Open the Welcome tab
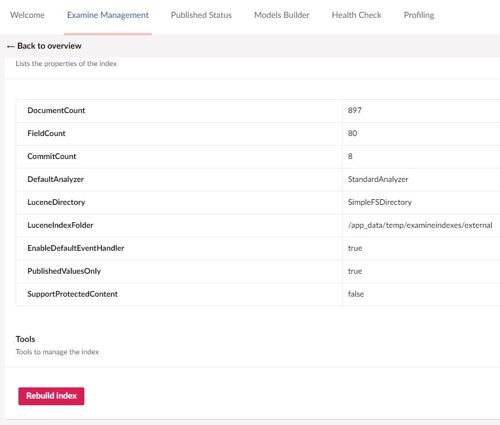Screen dimensions: 500x425 point(27,15)
